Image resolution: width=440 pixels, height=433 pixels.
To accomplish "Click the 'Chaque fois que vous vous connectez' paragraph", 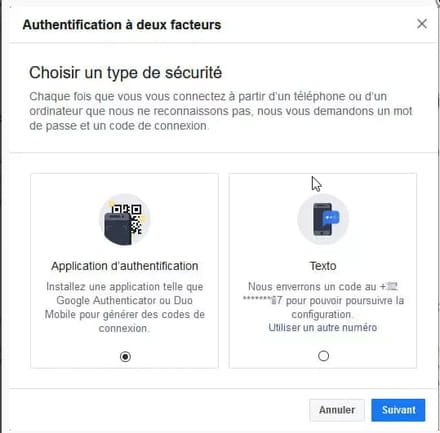I will pyautogui.click(x=221, y=111).
